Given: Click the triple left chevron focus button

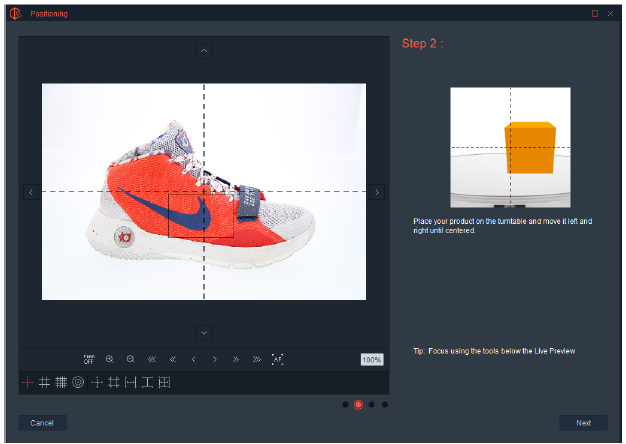Looking at the screenshot, I should pos(152,359).
